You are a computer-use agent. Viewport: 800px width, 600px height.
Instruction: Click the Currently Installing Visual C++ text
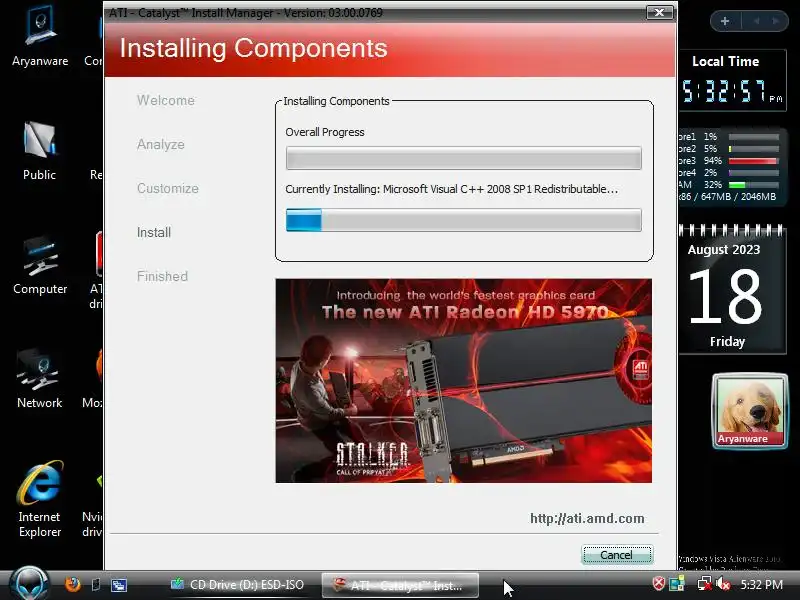click(452, 189)
